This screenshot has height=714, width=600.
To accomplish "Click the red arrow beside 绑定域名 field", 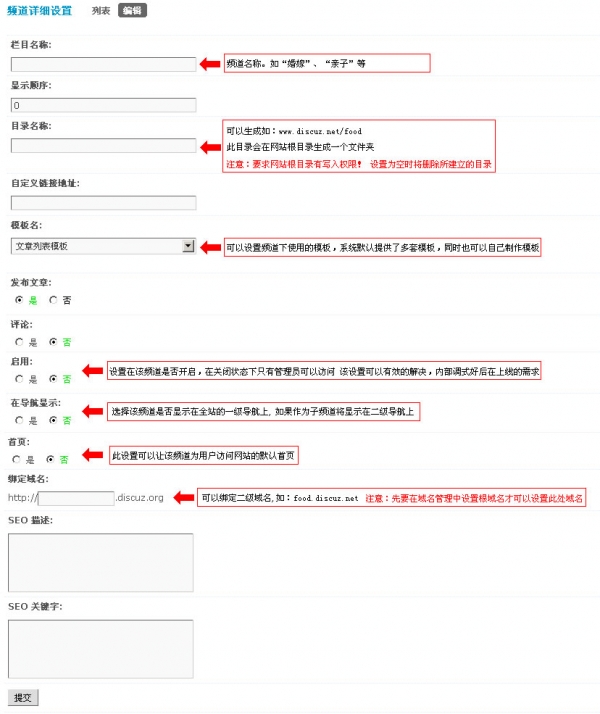I will (182, 497).
